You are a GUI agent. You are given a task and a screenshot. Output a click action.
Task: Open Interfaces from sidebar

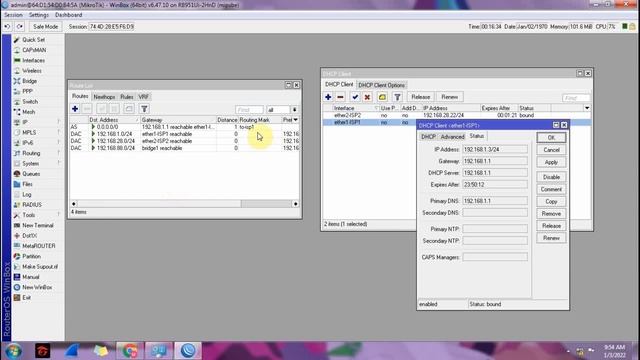[33, 60]
